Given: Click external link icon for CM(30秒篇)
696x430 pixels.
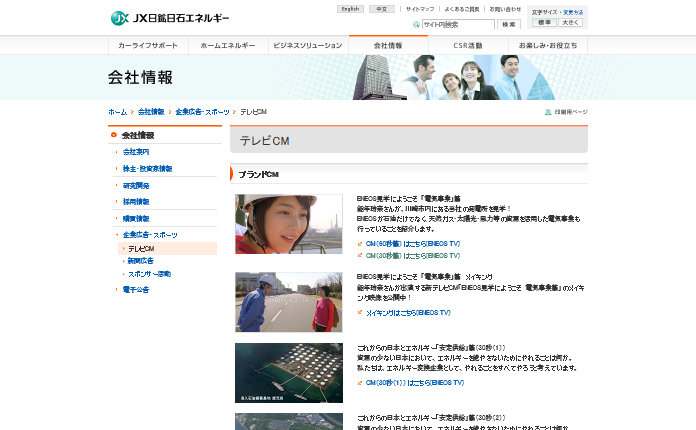Looking at the screenshot, I should point(360,255).
